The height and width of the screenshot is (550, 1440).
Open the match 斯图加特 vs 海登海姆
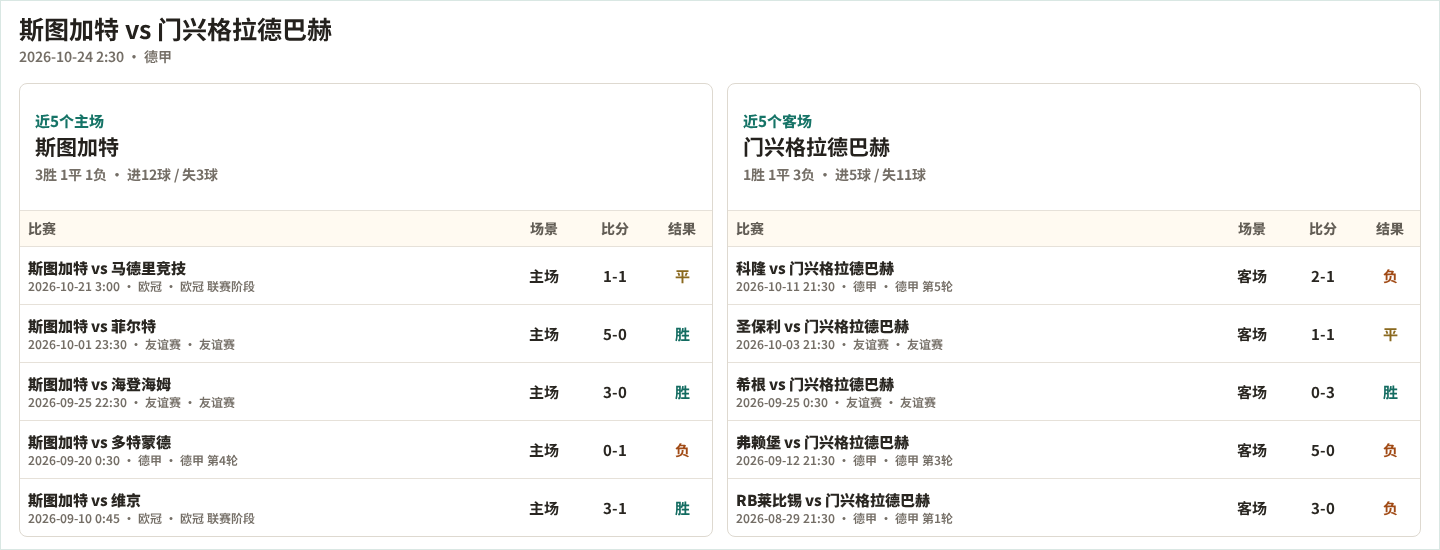click(99, 384)
